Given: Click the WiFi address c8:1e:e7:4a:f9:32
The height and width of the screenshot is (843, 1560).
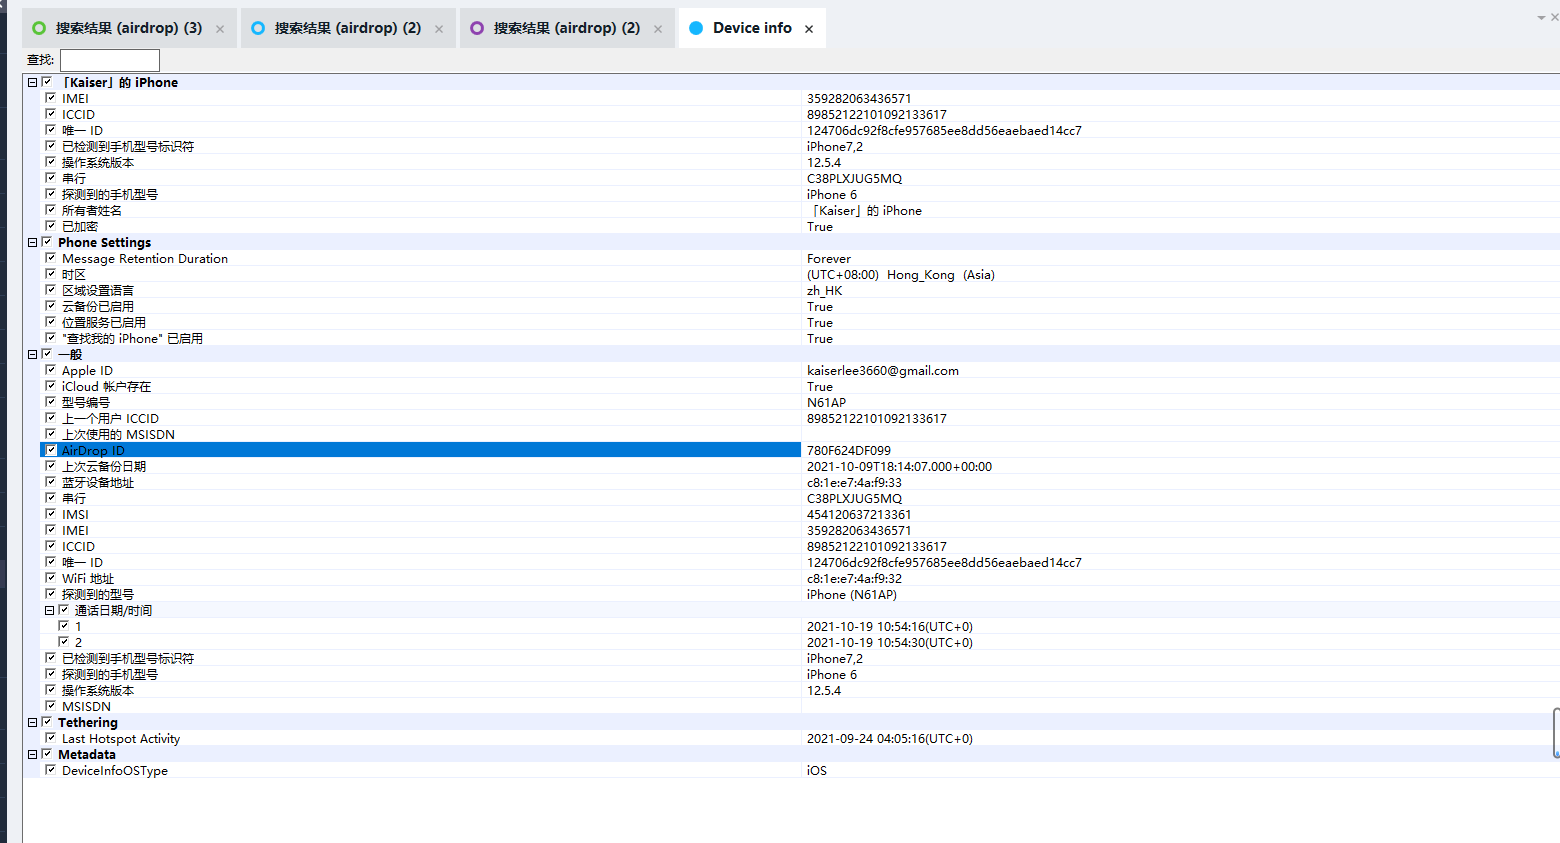Looking at the screenshot, I should point(854,578).
